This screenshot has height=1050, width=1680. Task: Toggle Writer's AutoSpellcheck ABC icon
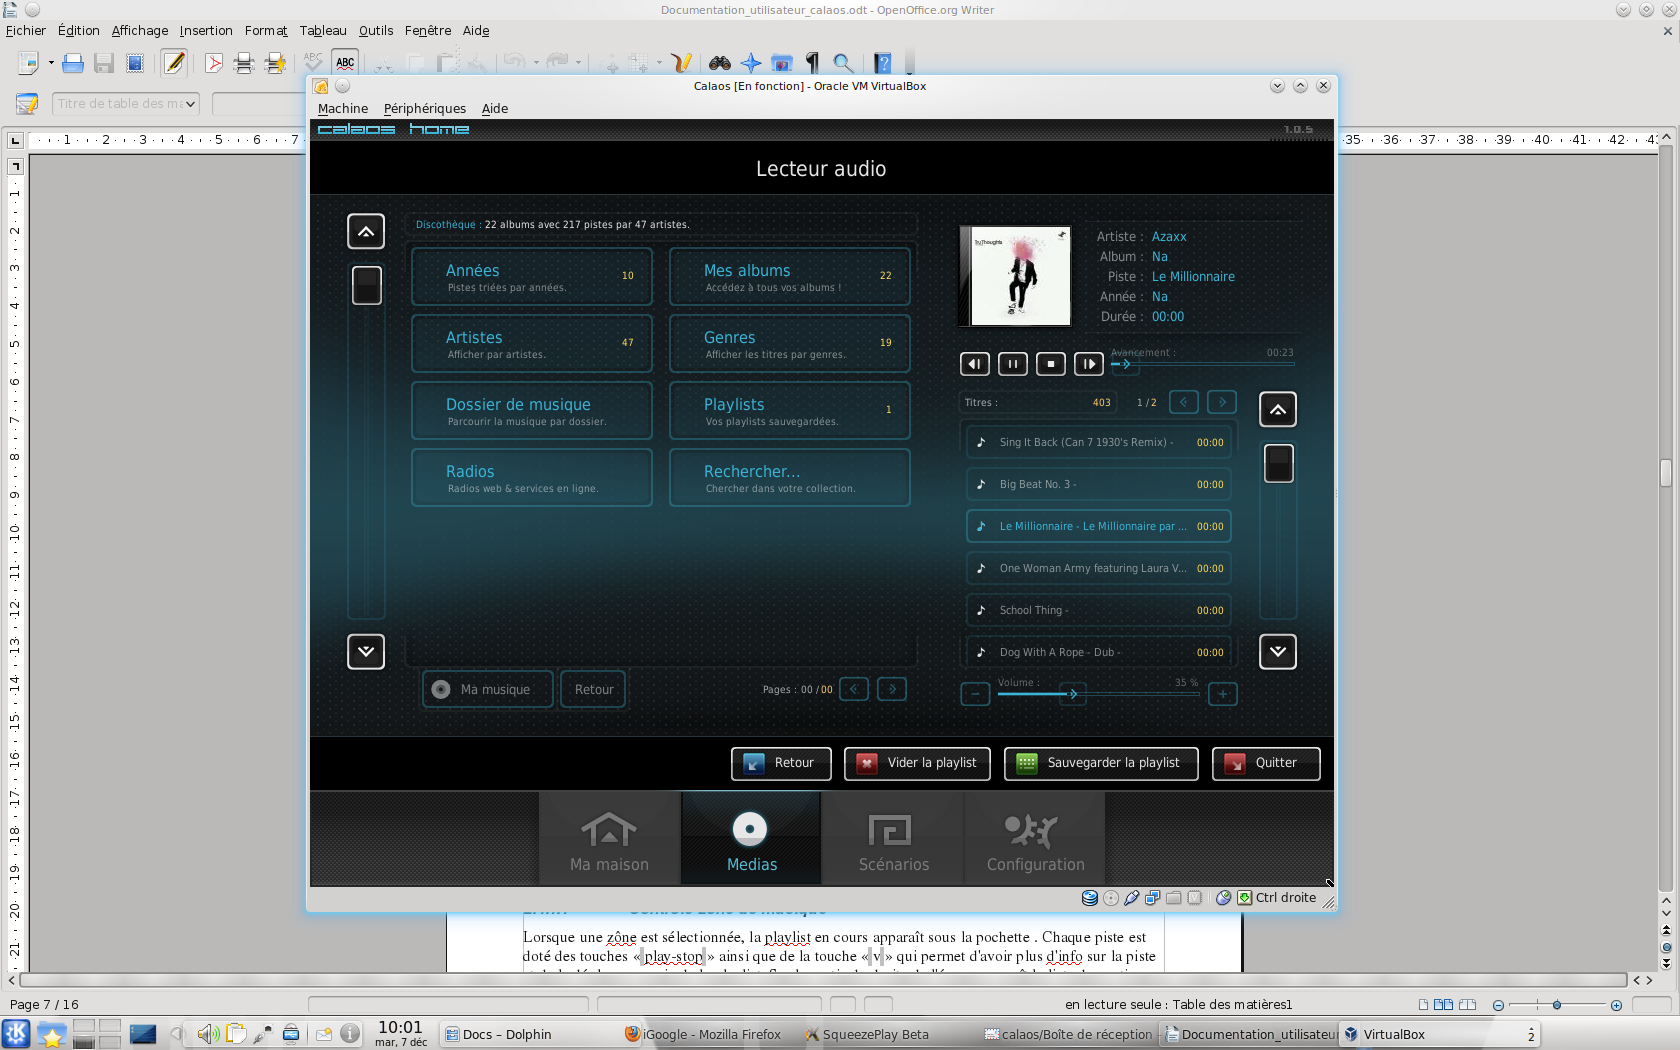pos(345,63)
